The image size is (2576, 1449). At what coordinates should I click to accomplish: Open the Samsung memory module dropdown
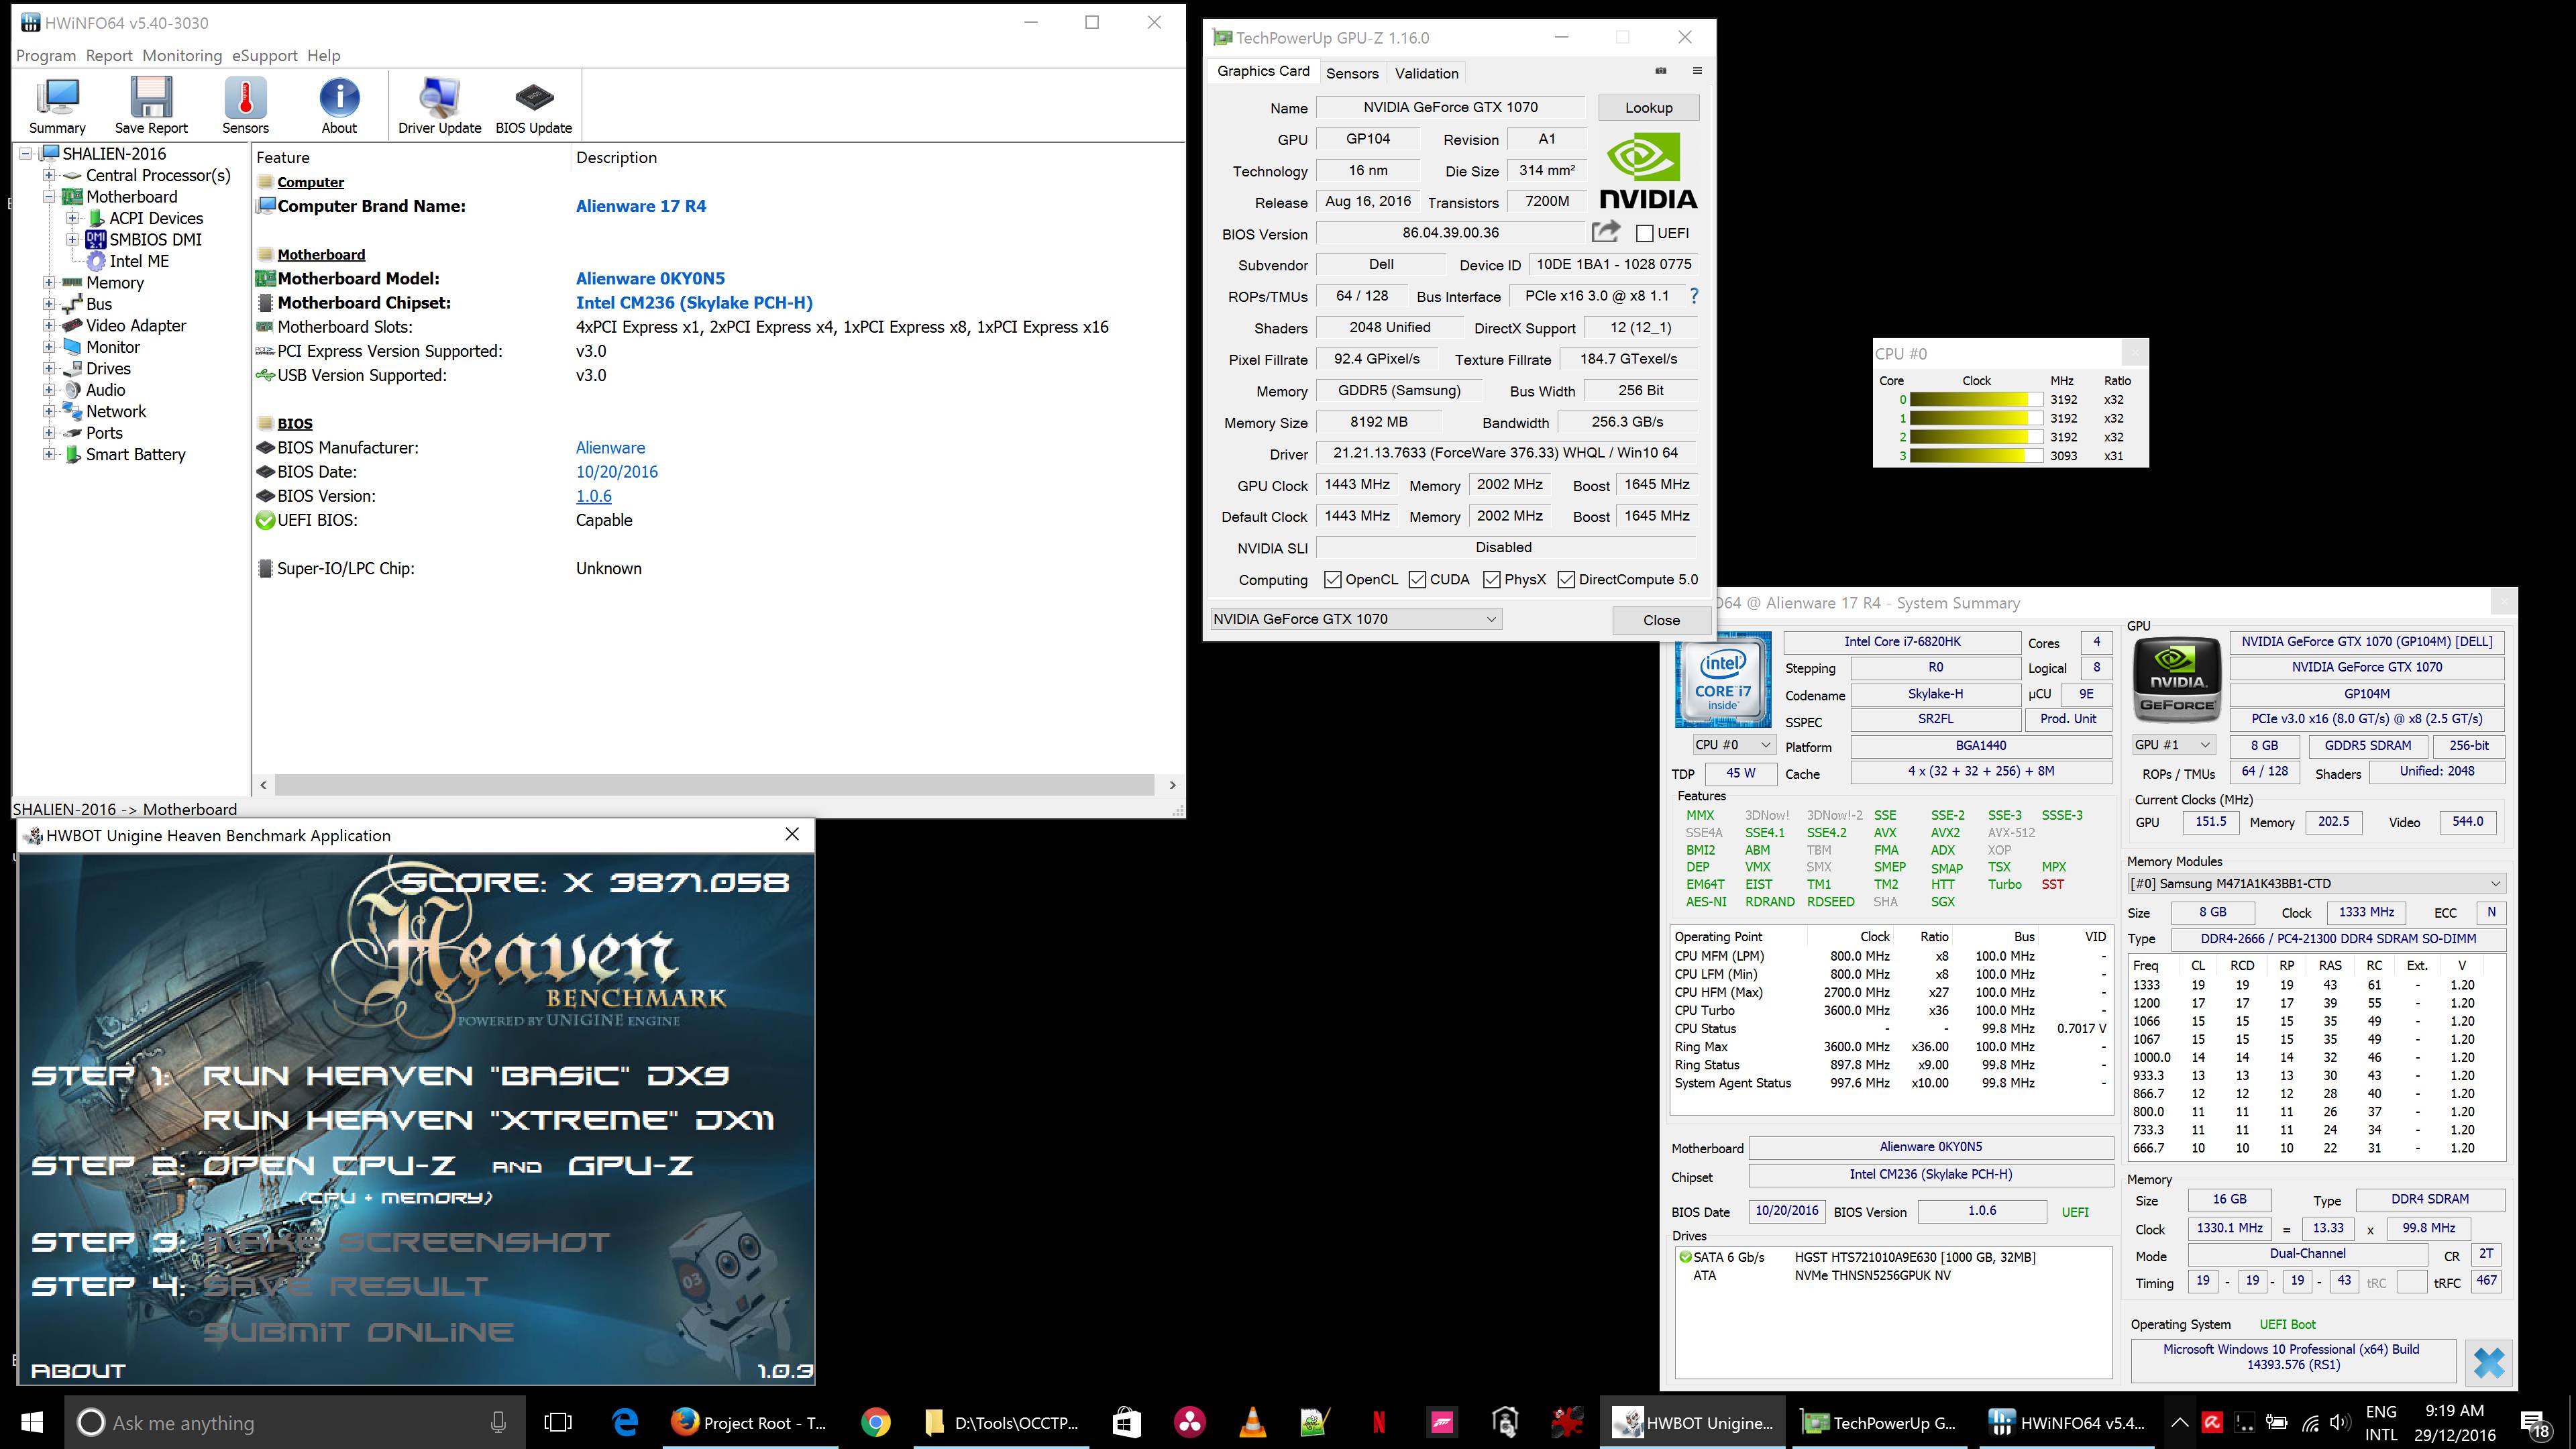coord(2316,884)
